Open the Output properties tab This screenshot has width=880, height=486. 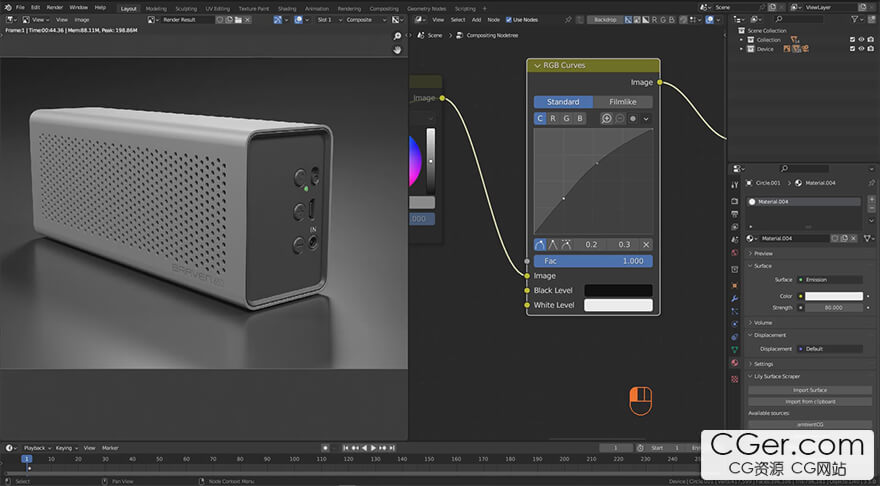[735, 214]
